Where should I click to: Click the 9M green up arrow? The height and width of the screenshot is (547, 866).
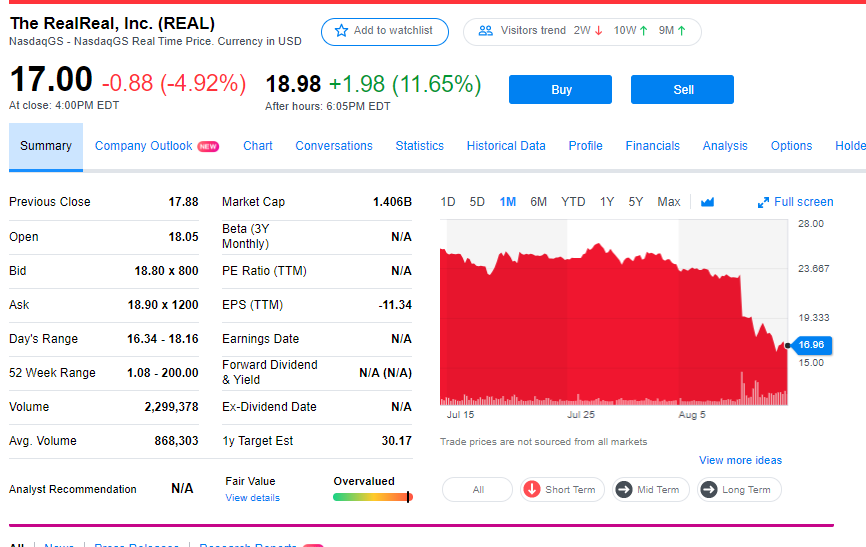(682, 31)
